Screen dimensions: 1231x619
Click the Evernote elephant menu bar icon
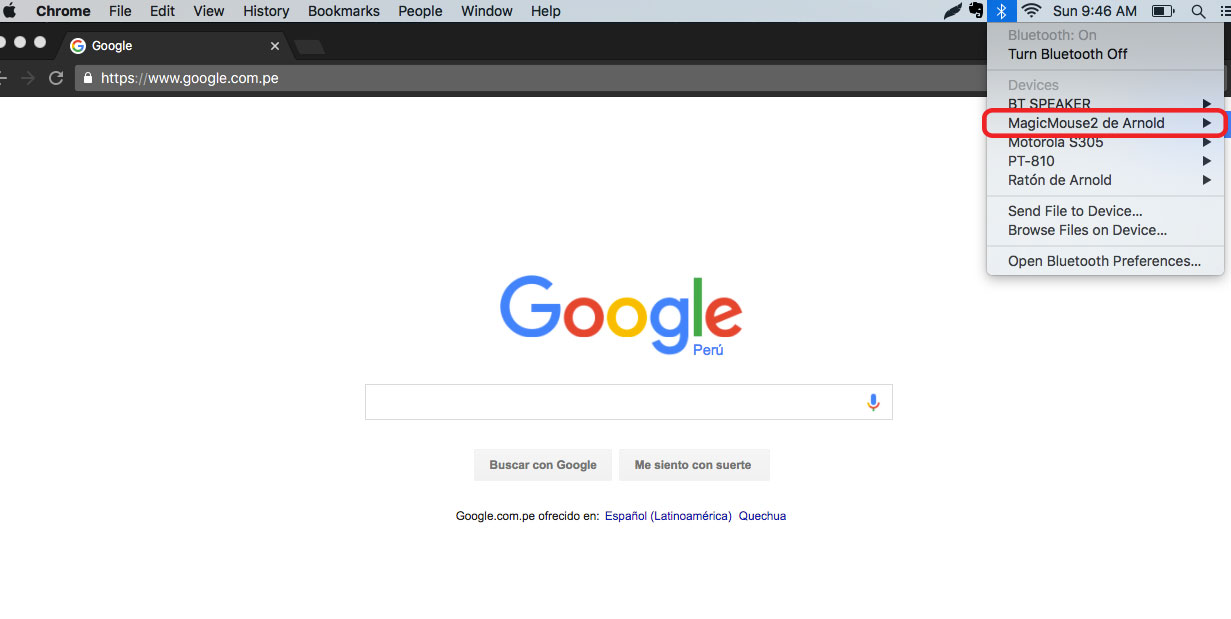pos(977,11)
